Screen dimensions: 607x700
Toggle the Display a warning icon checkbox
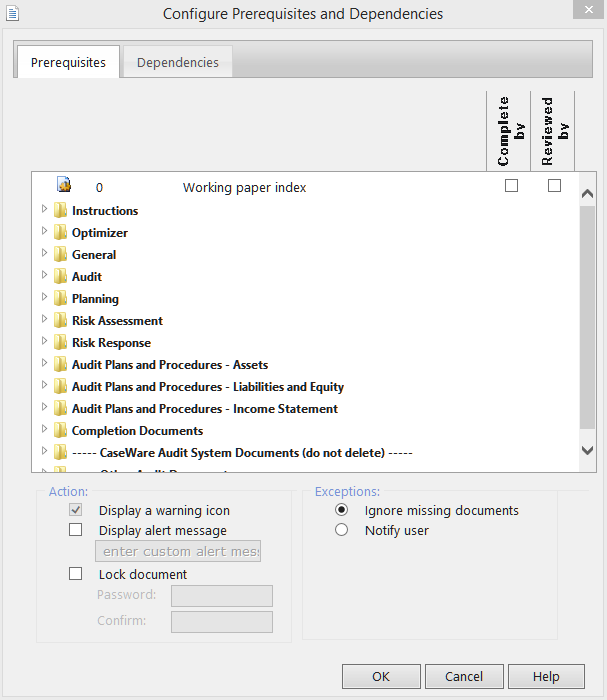(75, 509)
